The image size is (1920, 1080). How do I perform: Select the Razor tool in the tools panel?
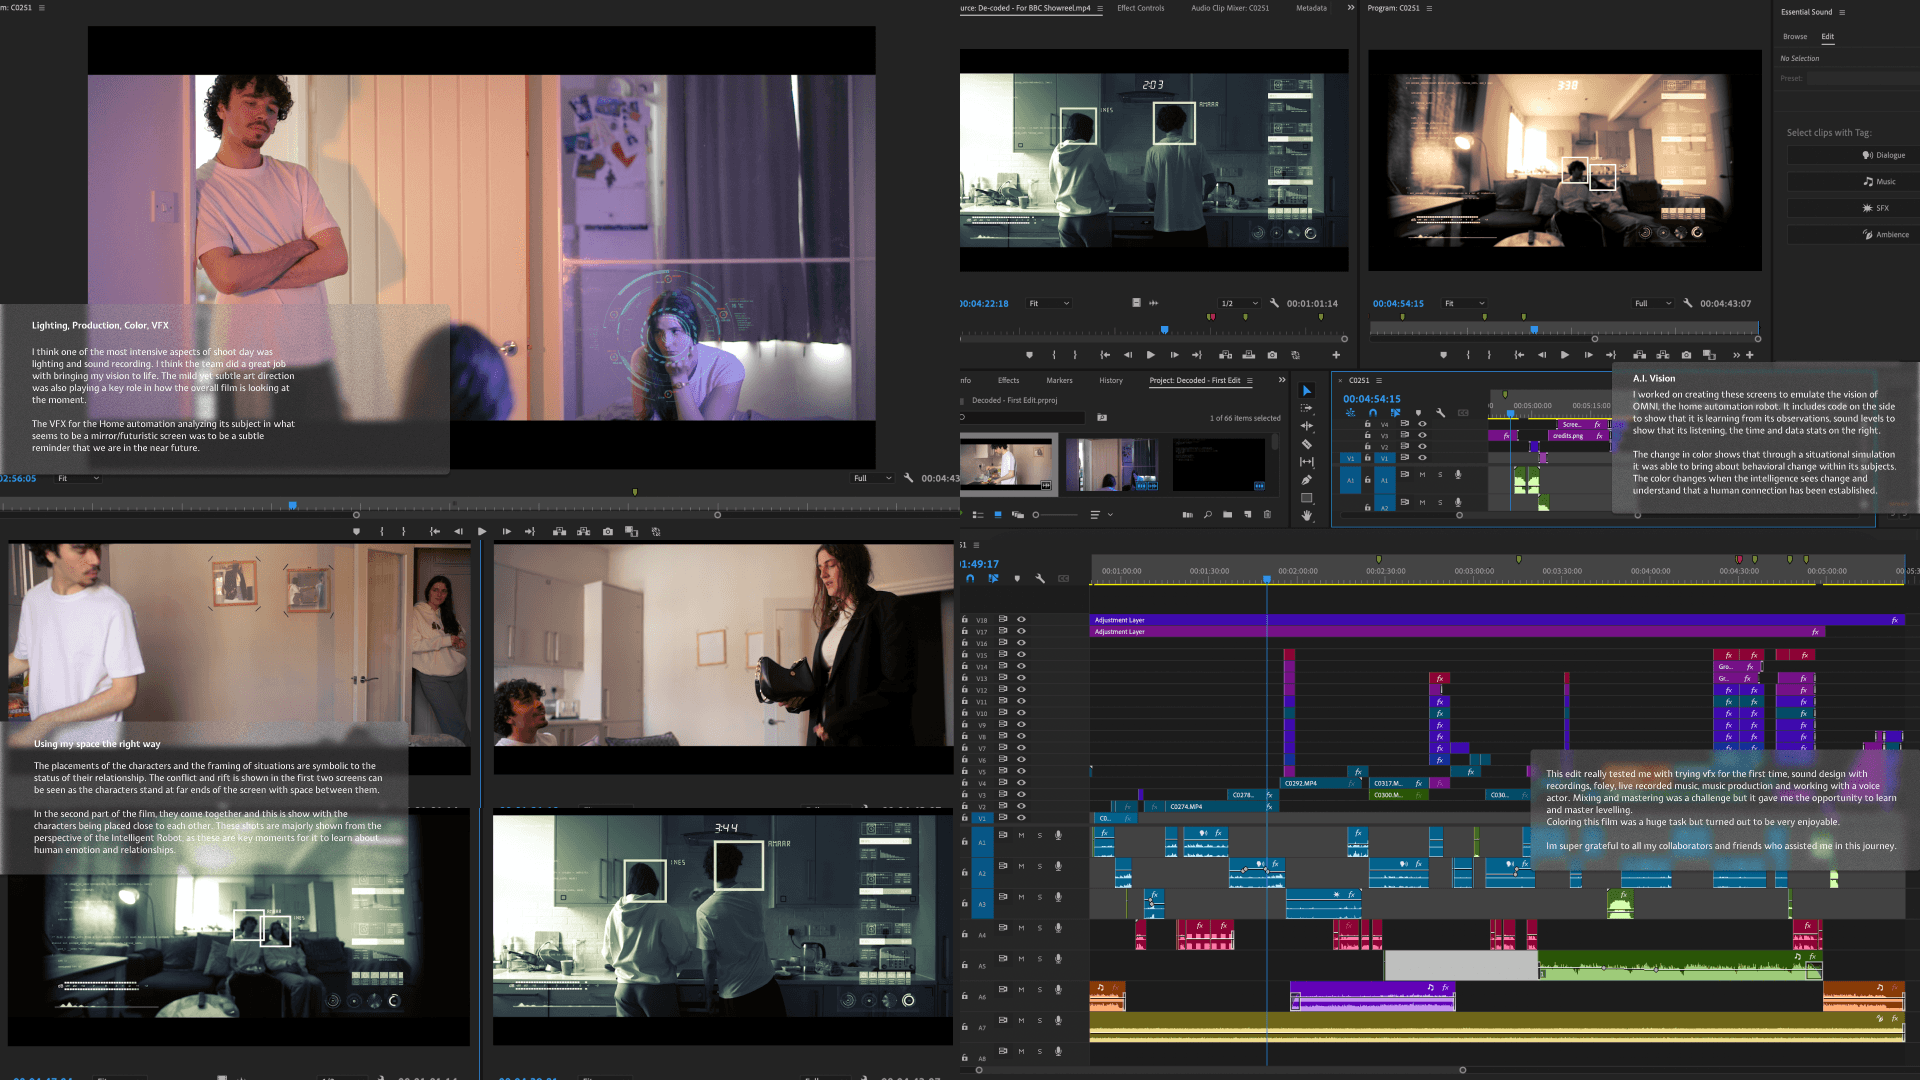pyautogui.click(x=1306, y=444)
